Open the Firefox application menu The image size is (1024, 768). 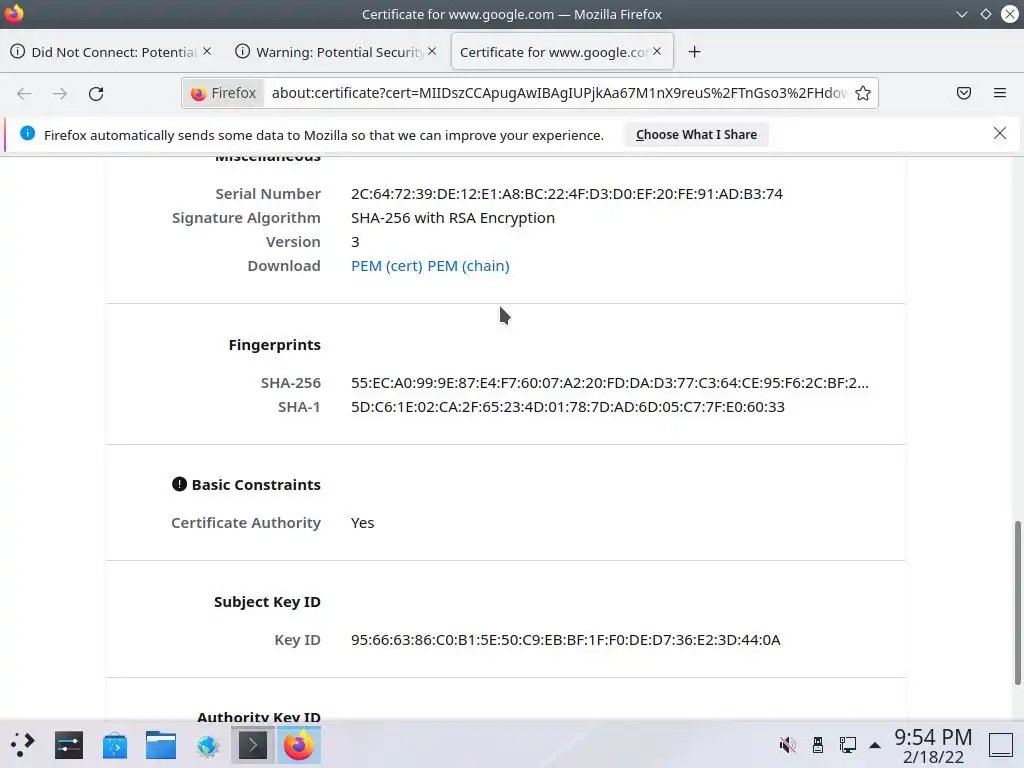coord(1000,93)
